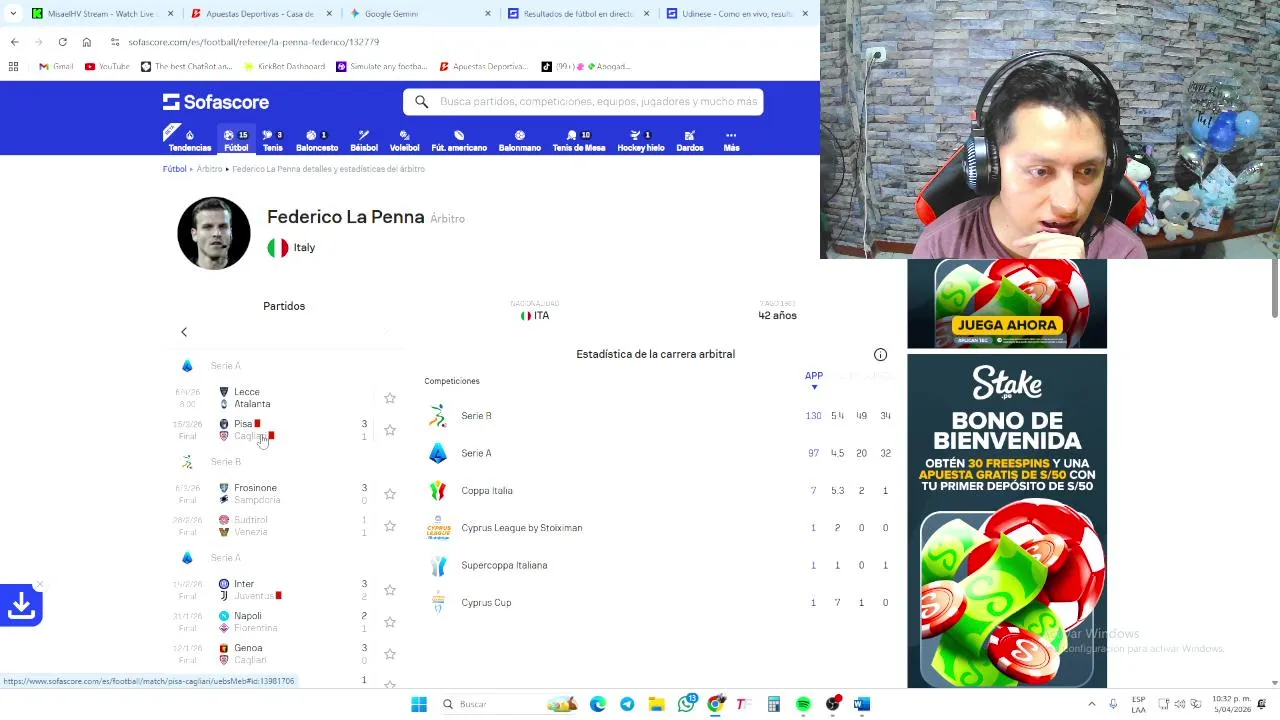
Task: Show info about career statistics
Action: coord(880,354)
